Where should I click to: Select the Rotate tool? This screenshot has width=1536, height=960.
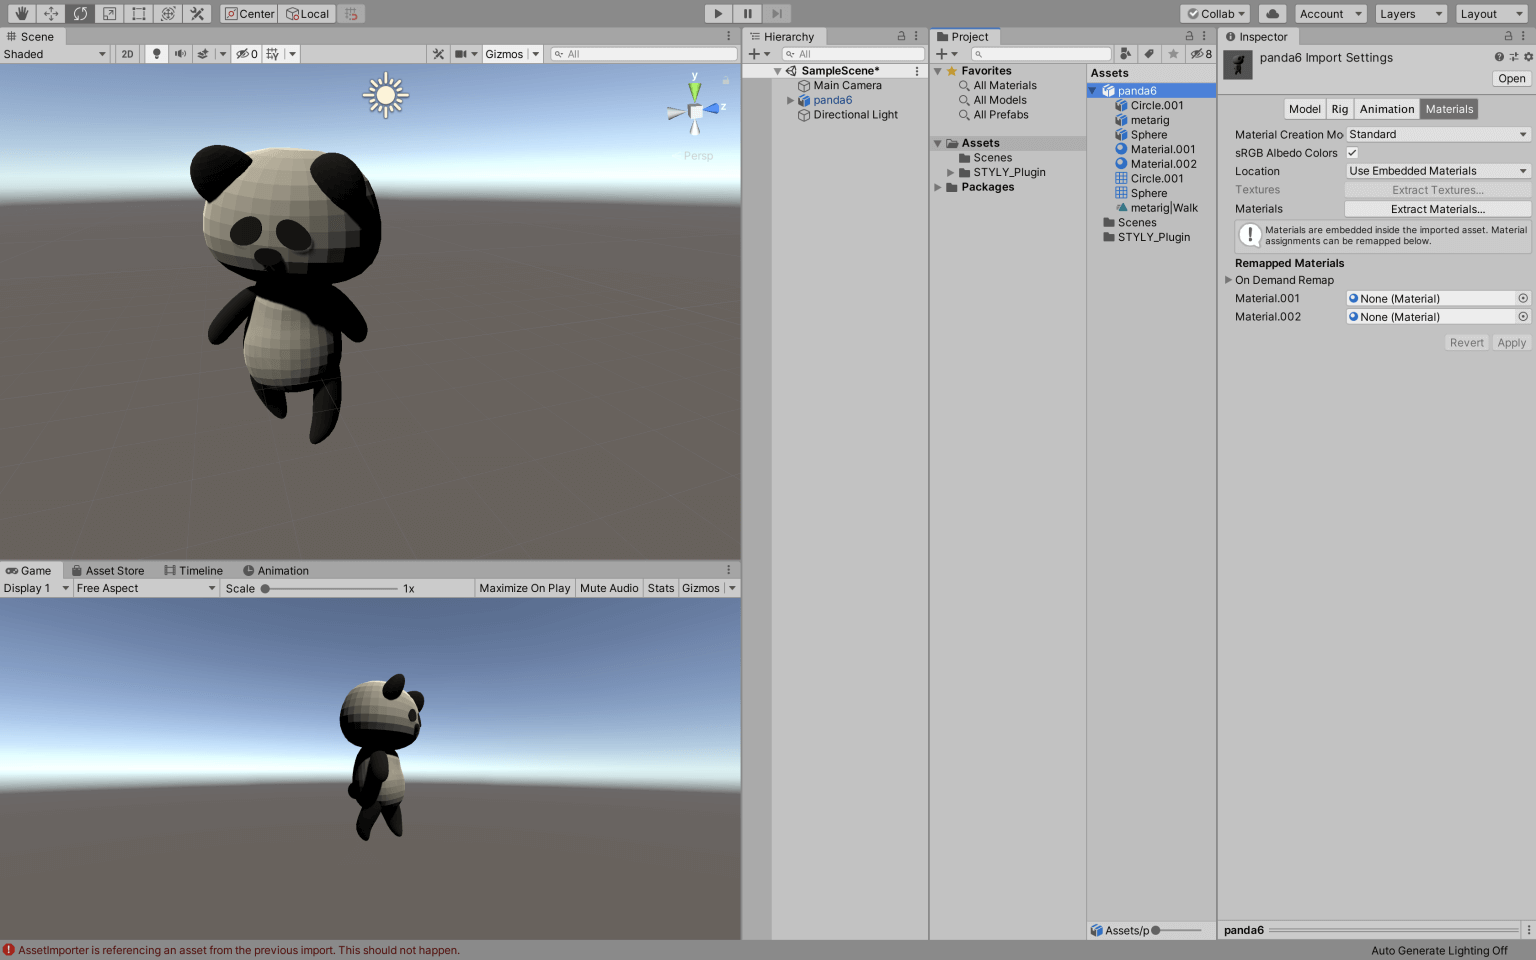pyautogui.click(x=79, y=13)
